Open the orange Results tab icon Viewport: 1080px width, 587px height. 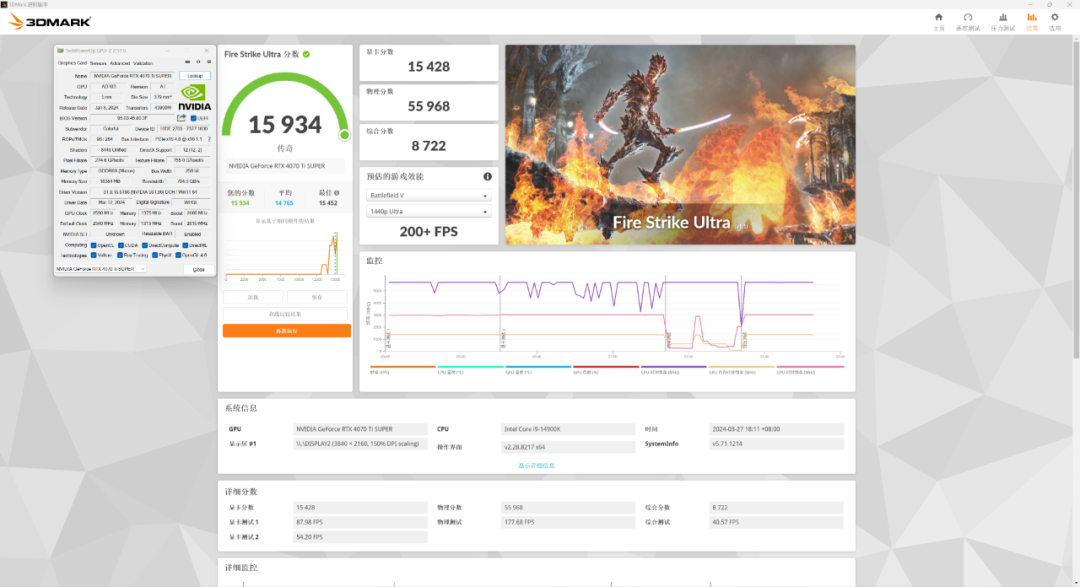click(1031, 17)
